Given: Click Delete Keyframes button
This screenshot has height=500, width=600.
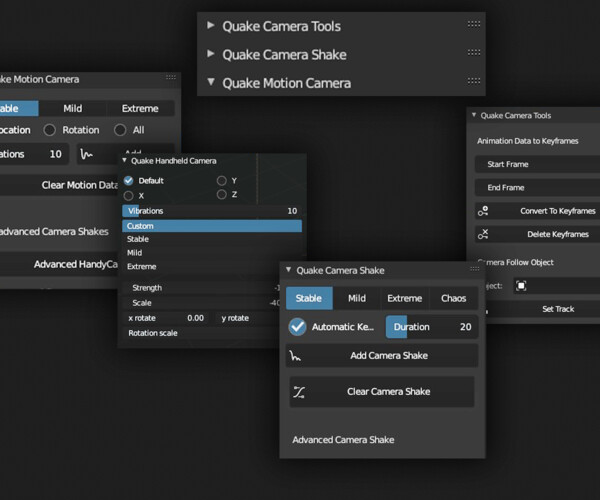Looking at the screenshot, I should click(x=537, y=234).
